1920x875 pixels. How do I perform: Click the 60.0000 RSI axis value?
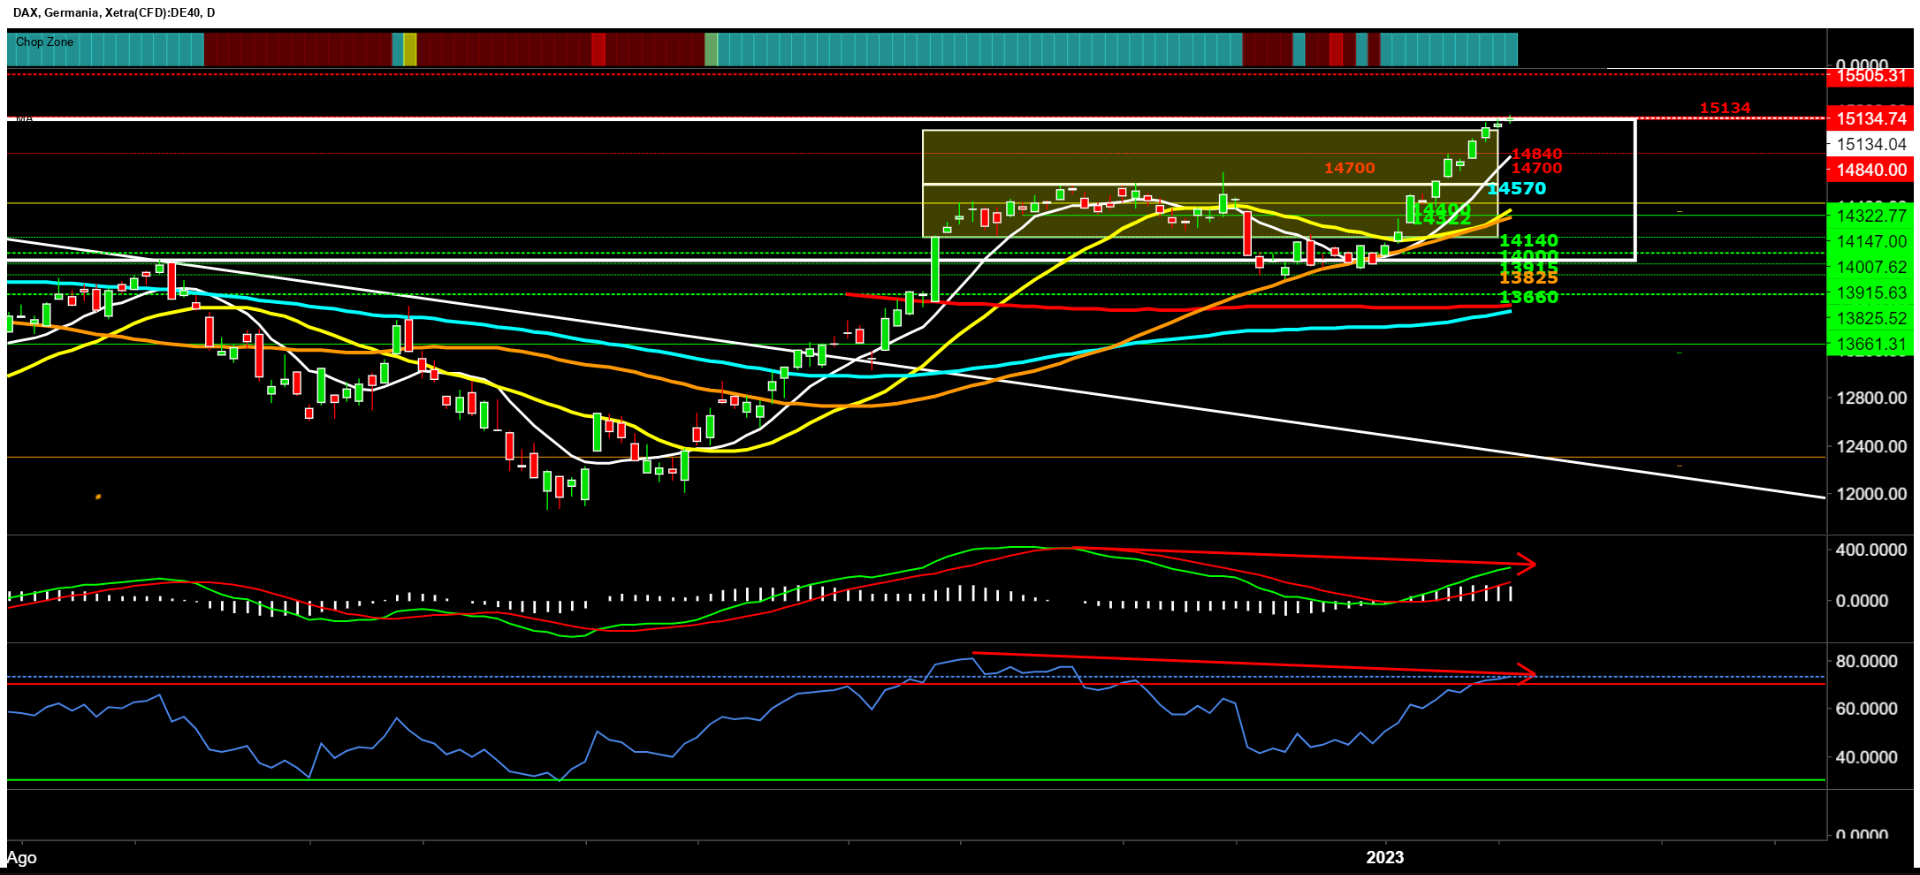click(x=1866, y=709)
